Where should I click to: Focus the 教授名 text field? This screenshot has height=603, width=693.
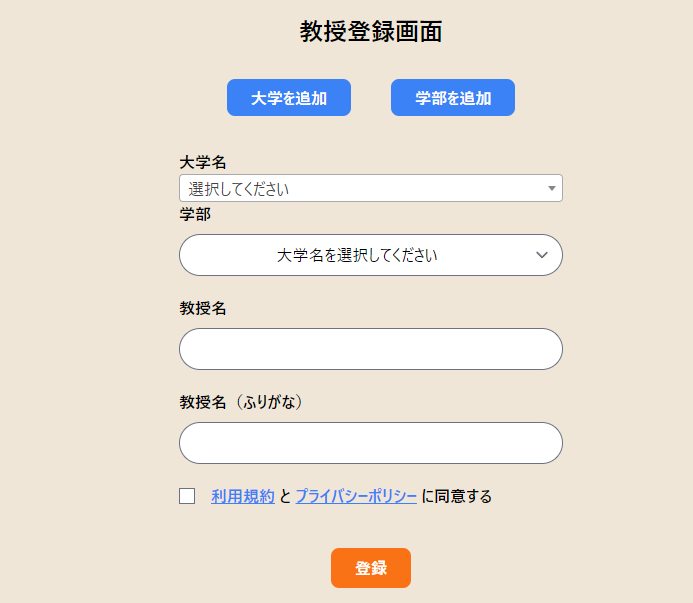[371, 349]
